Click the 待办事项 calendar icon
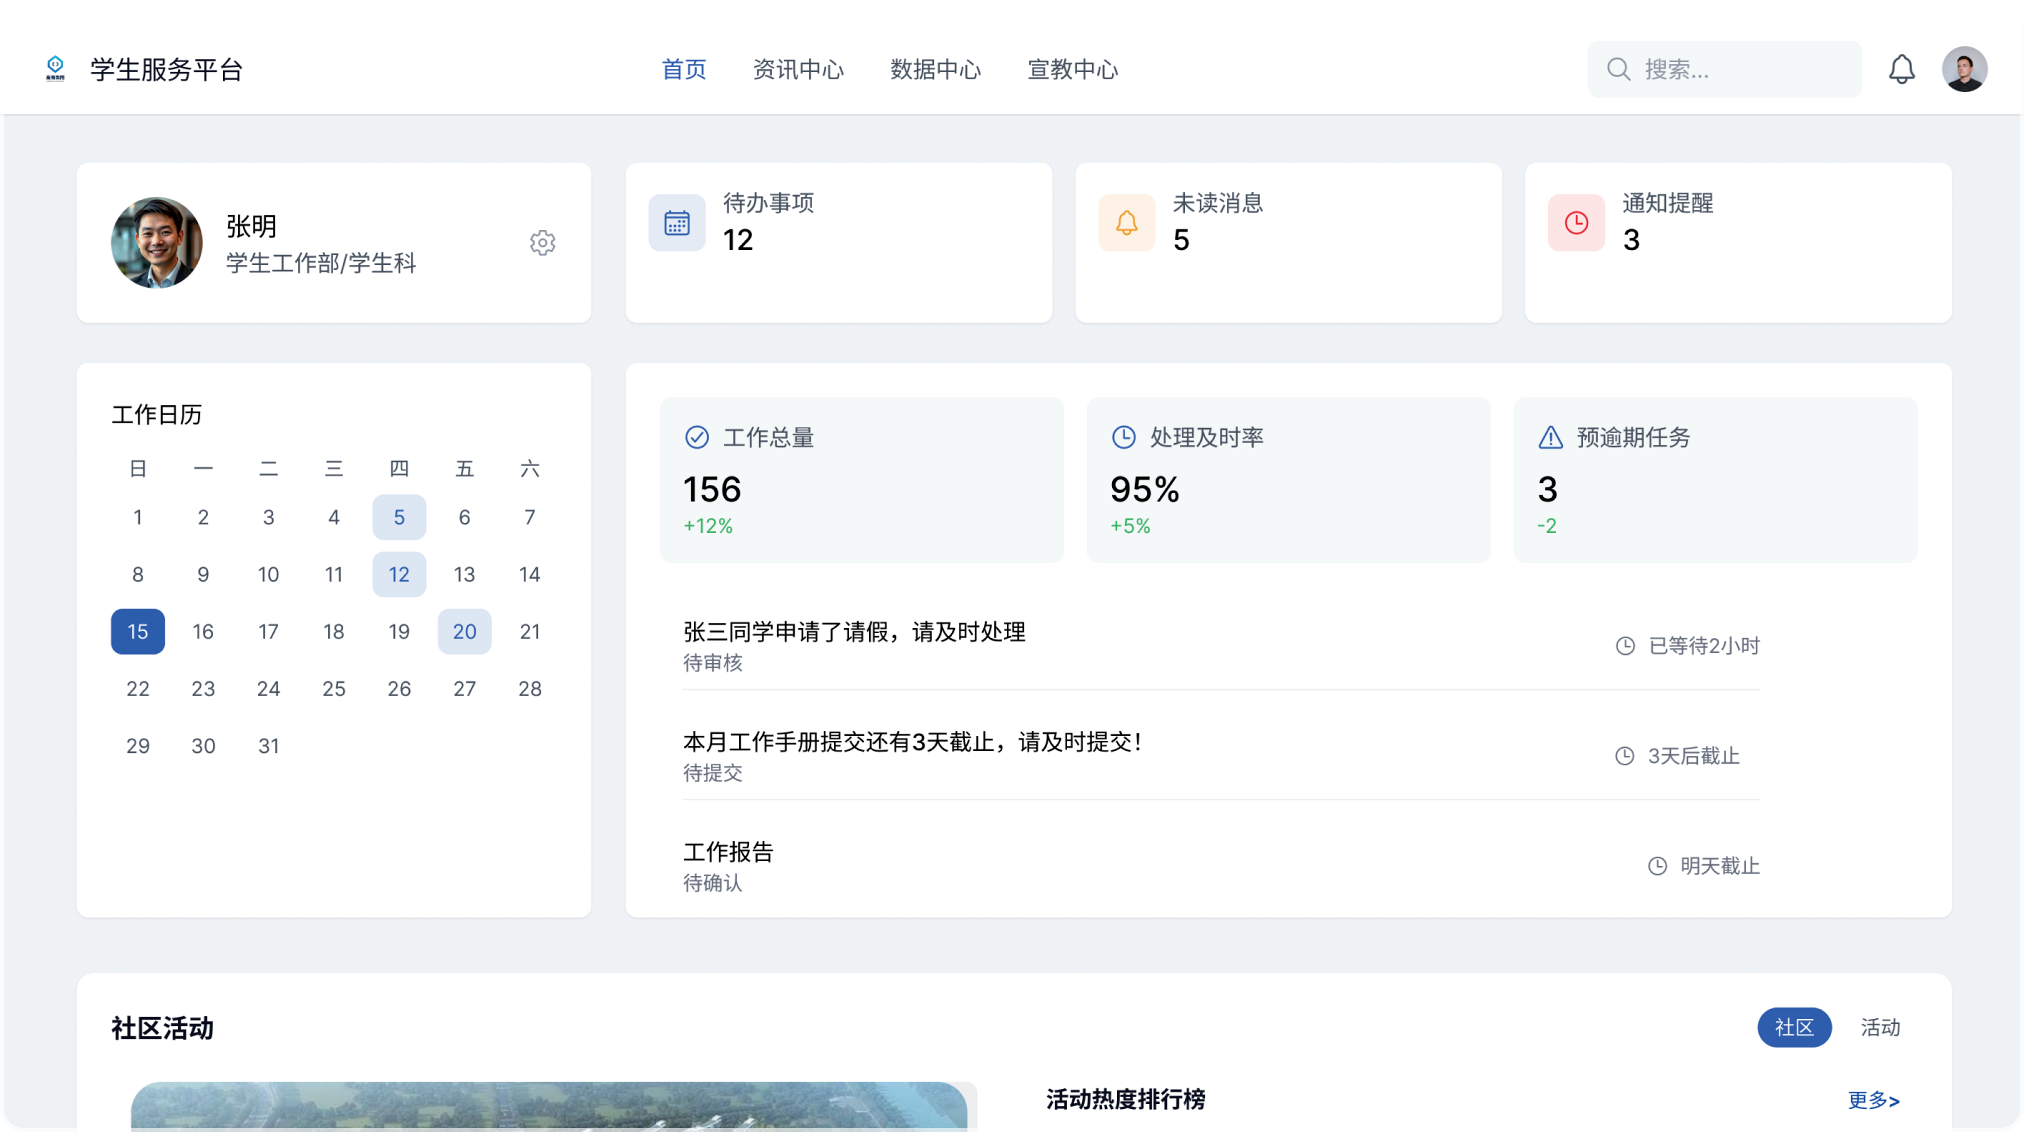This screenshot has height=1132, width=2024. tap(677, 223)
